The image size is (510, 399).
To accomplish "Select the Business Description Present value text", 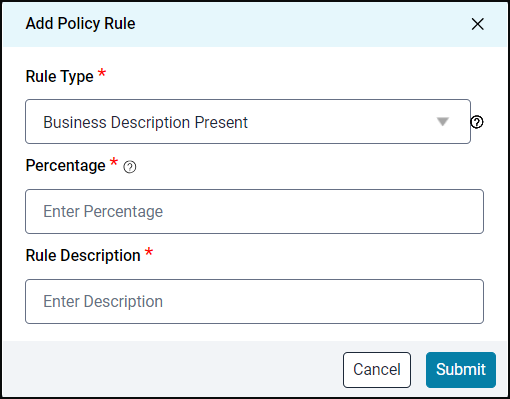I will 146,122.
